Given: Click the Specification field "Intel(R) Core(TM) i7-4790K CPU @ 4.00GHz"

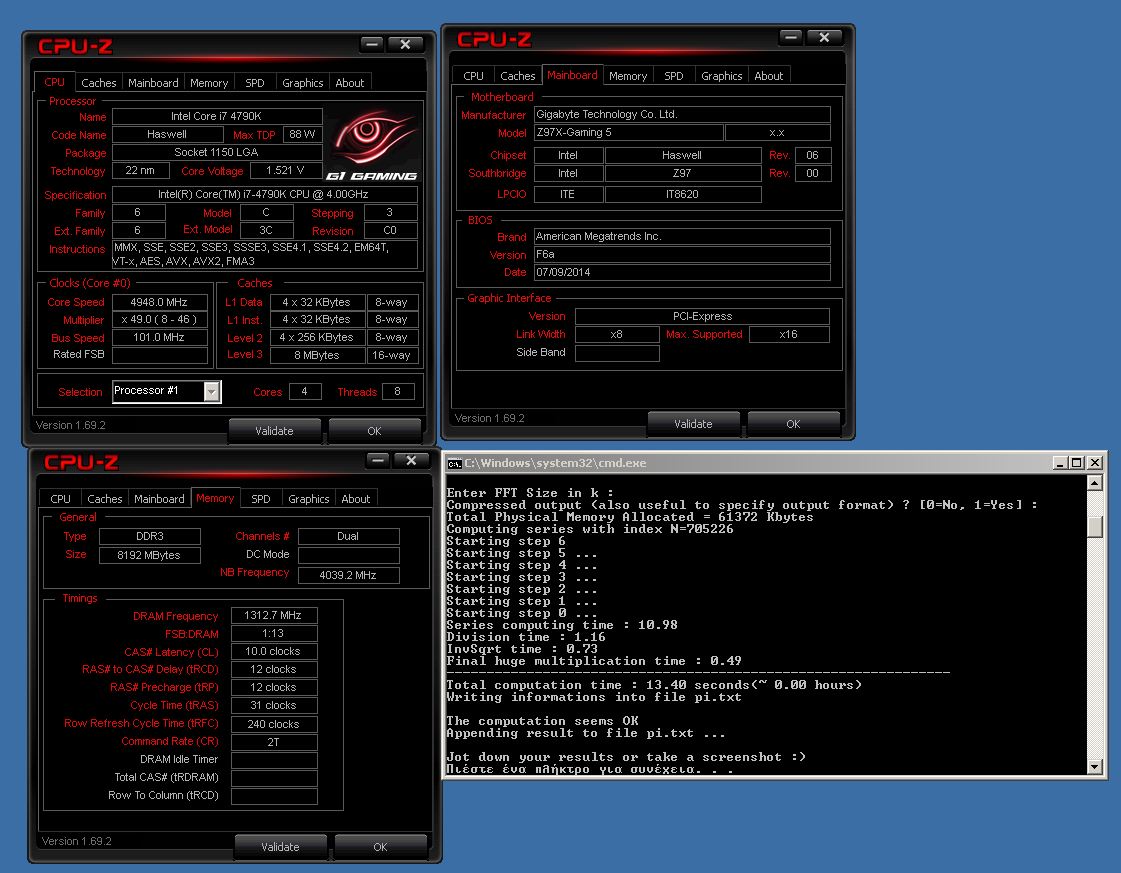Looking at the screenshot, I should [265, 194].
